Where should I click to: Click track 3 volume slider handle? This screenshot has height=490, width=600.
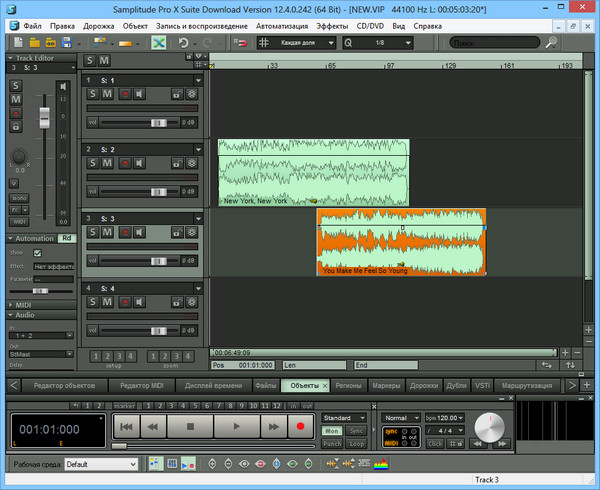click(160, 260)
